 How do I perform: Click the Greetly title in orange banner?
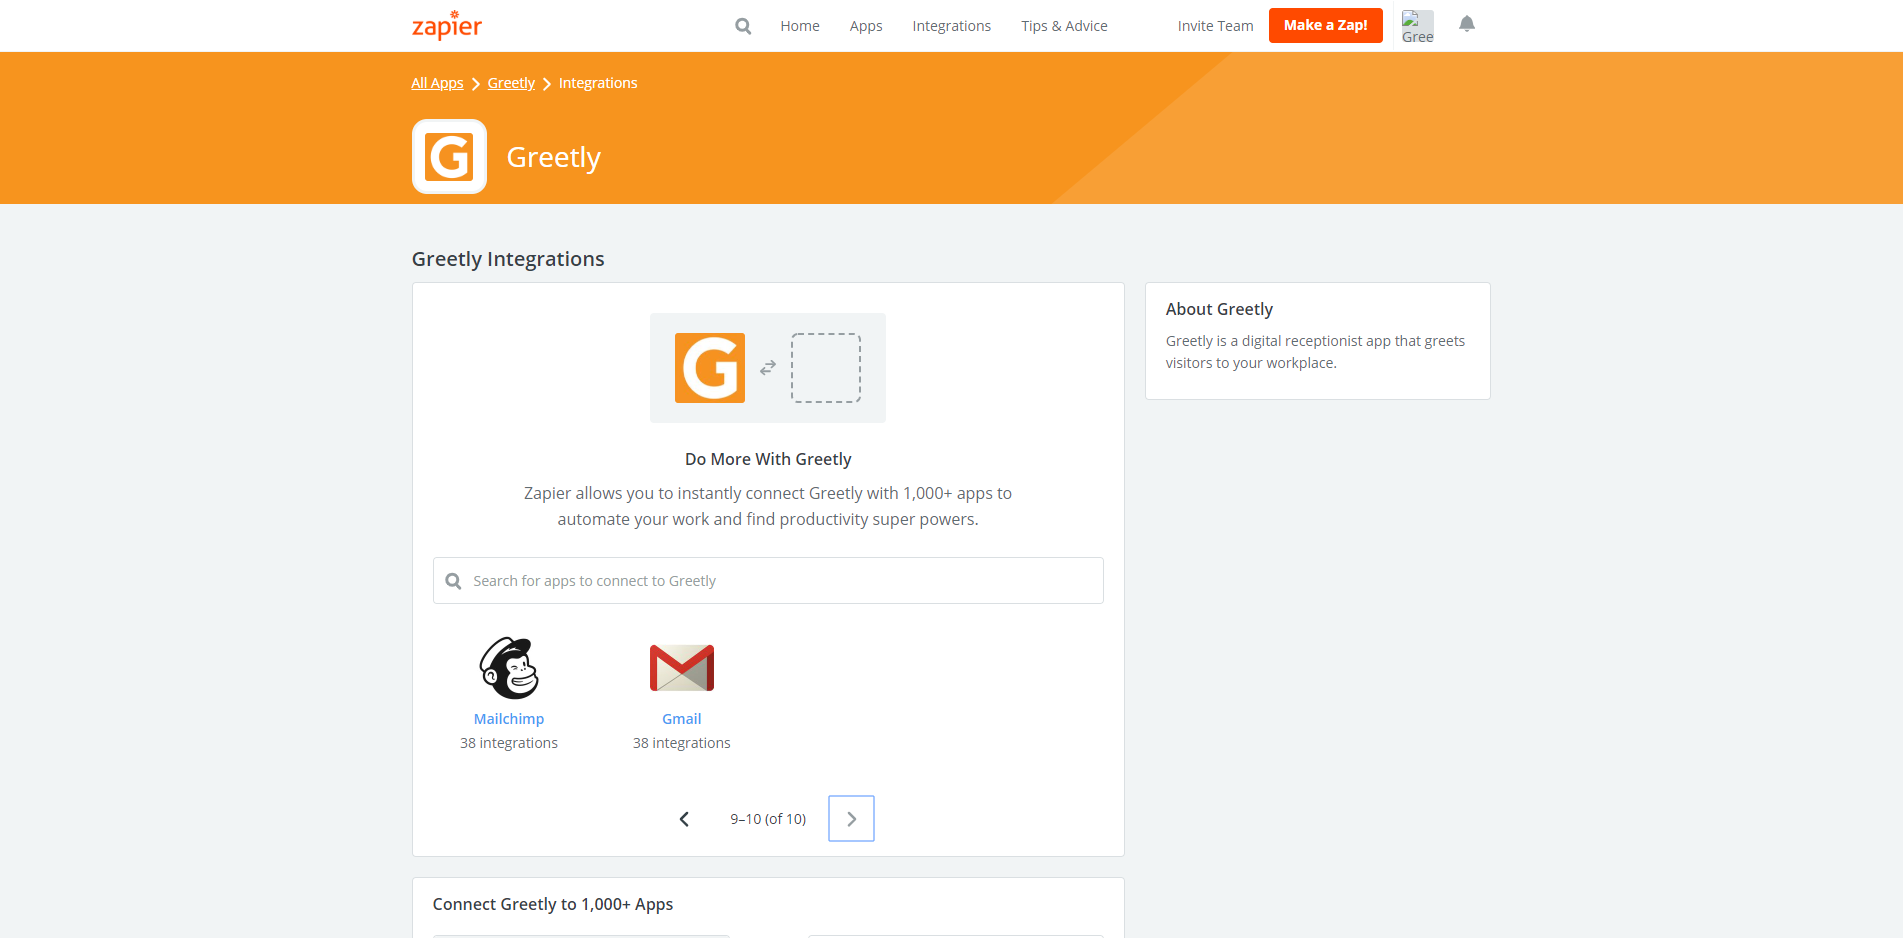click(x=554, y=157)
